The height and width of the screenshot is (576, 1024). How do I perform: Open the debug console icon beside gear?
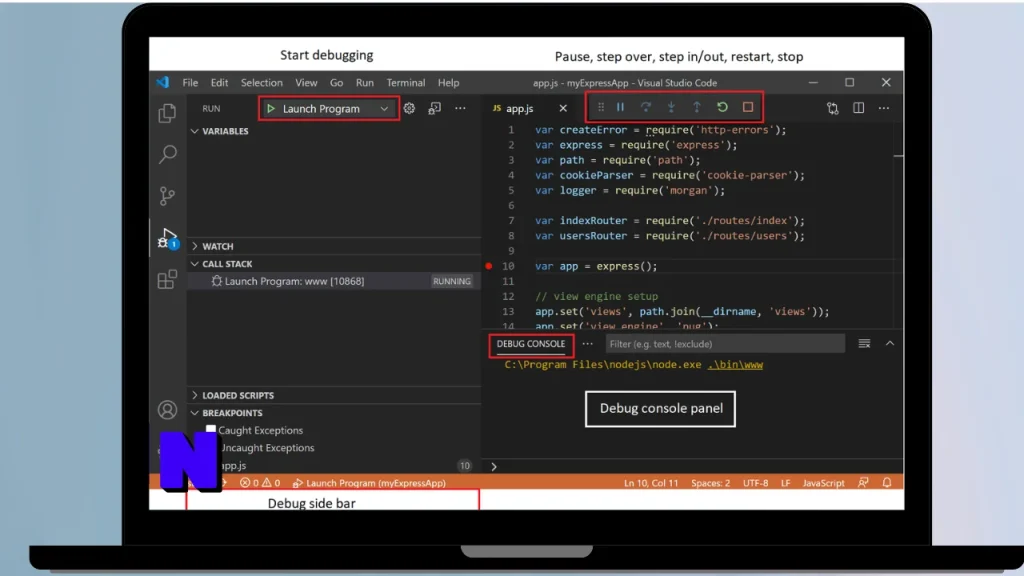pyautogui.click(x=434, y=108)
